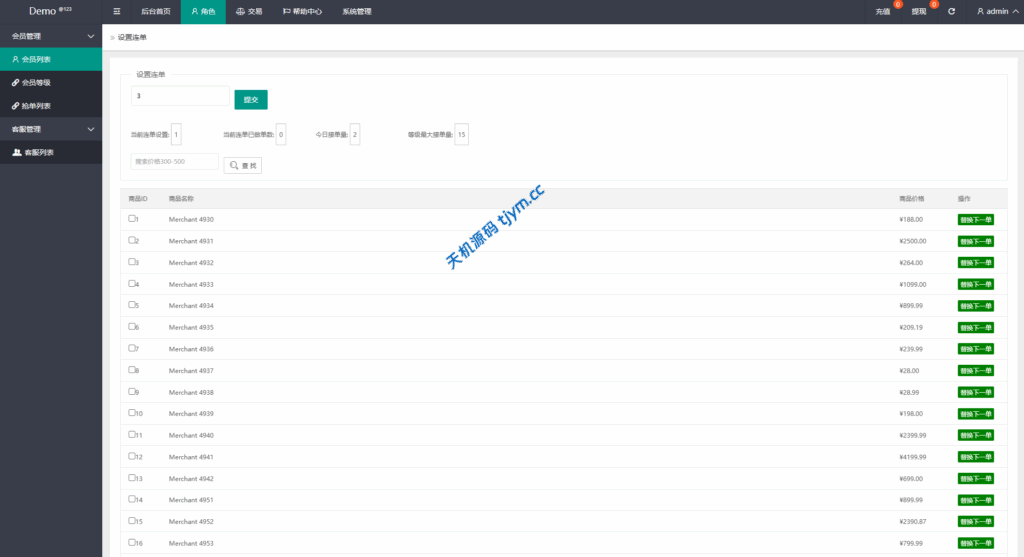Select the checkbox for Merchant 4939
This screenshot has width=1024, height=557.
point(132,412)
